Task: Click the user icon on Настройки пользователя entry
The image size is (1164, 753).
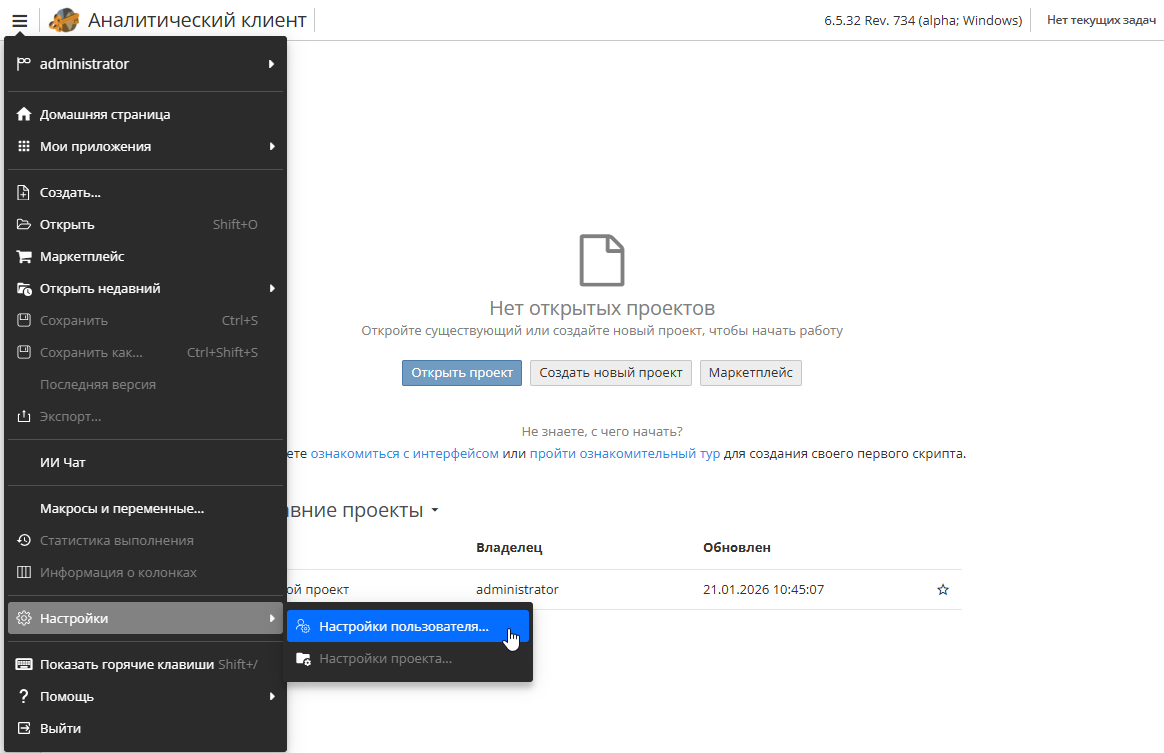Action: [302, 625]
